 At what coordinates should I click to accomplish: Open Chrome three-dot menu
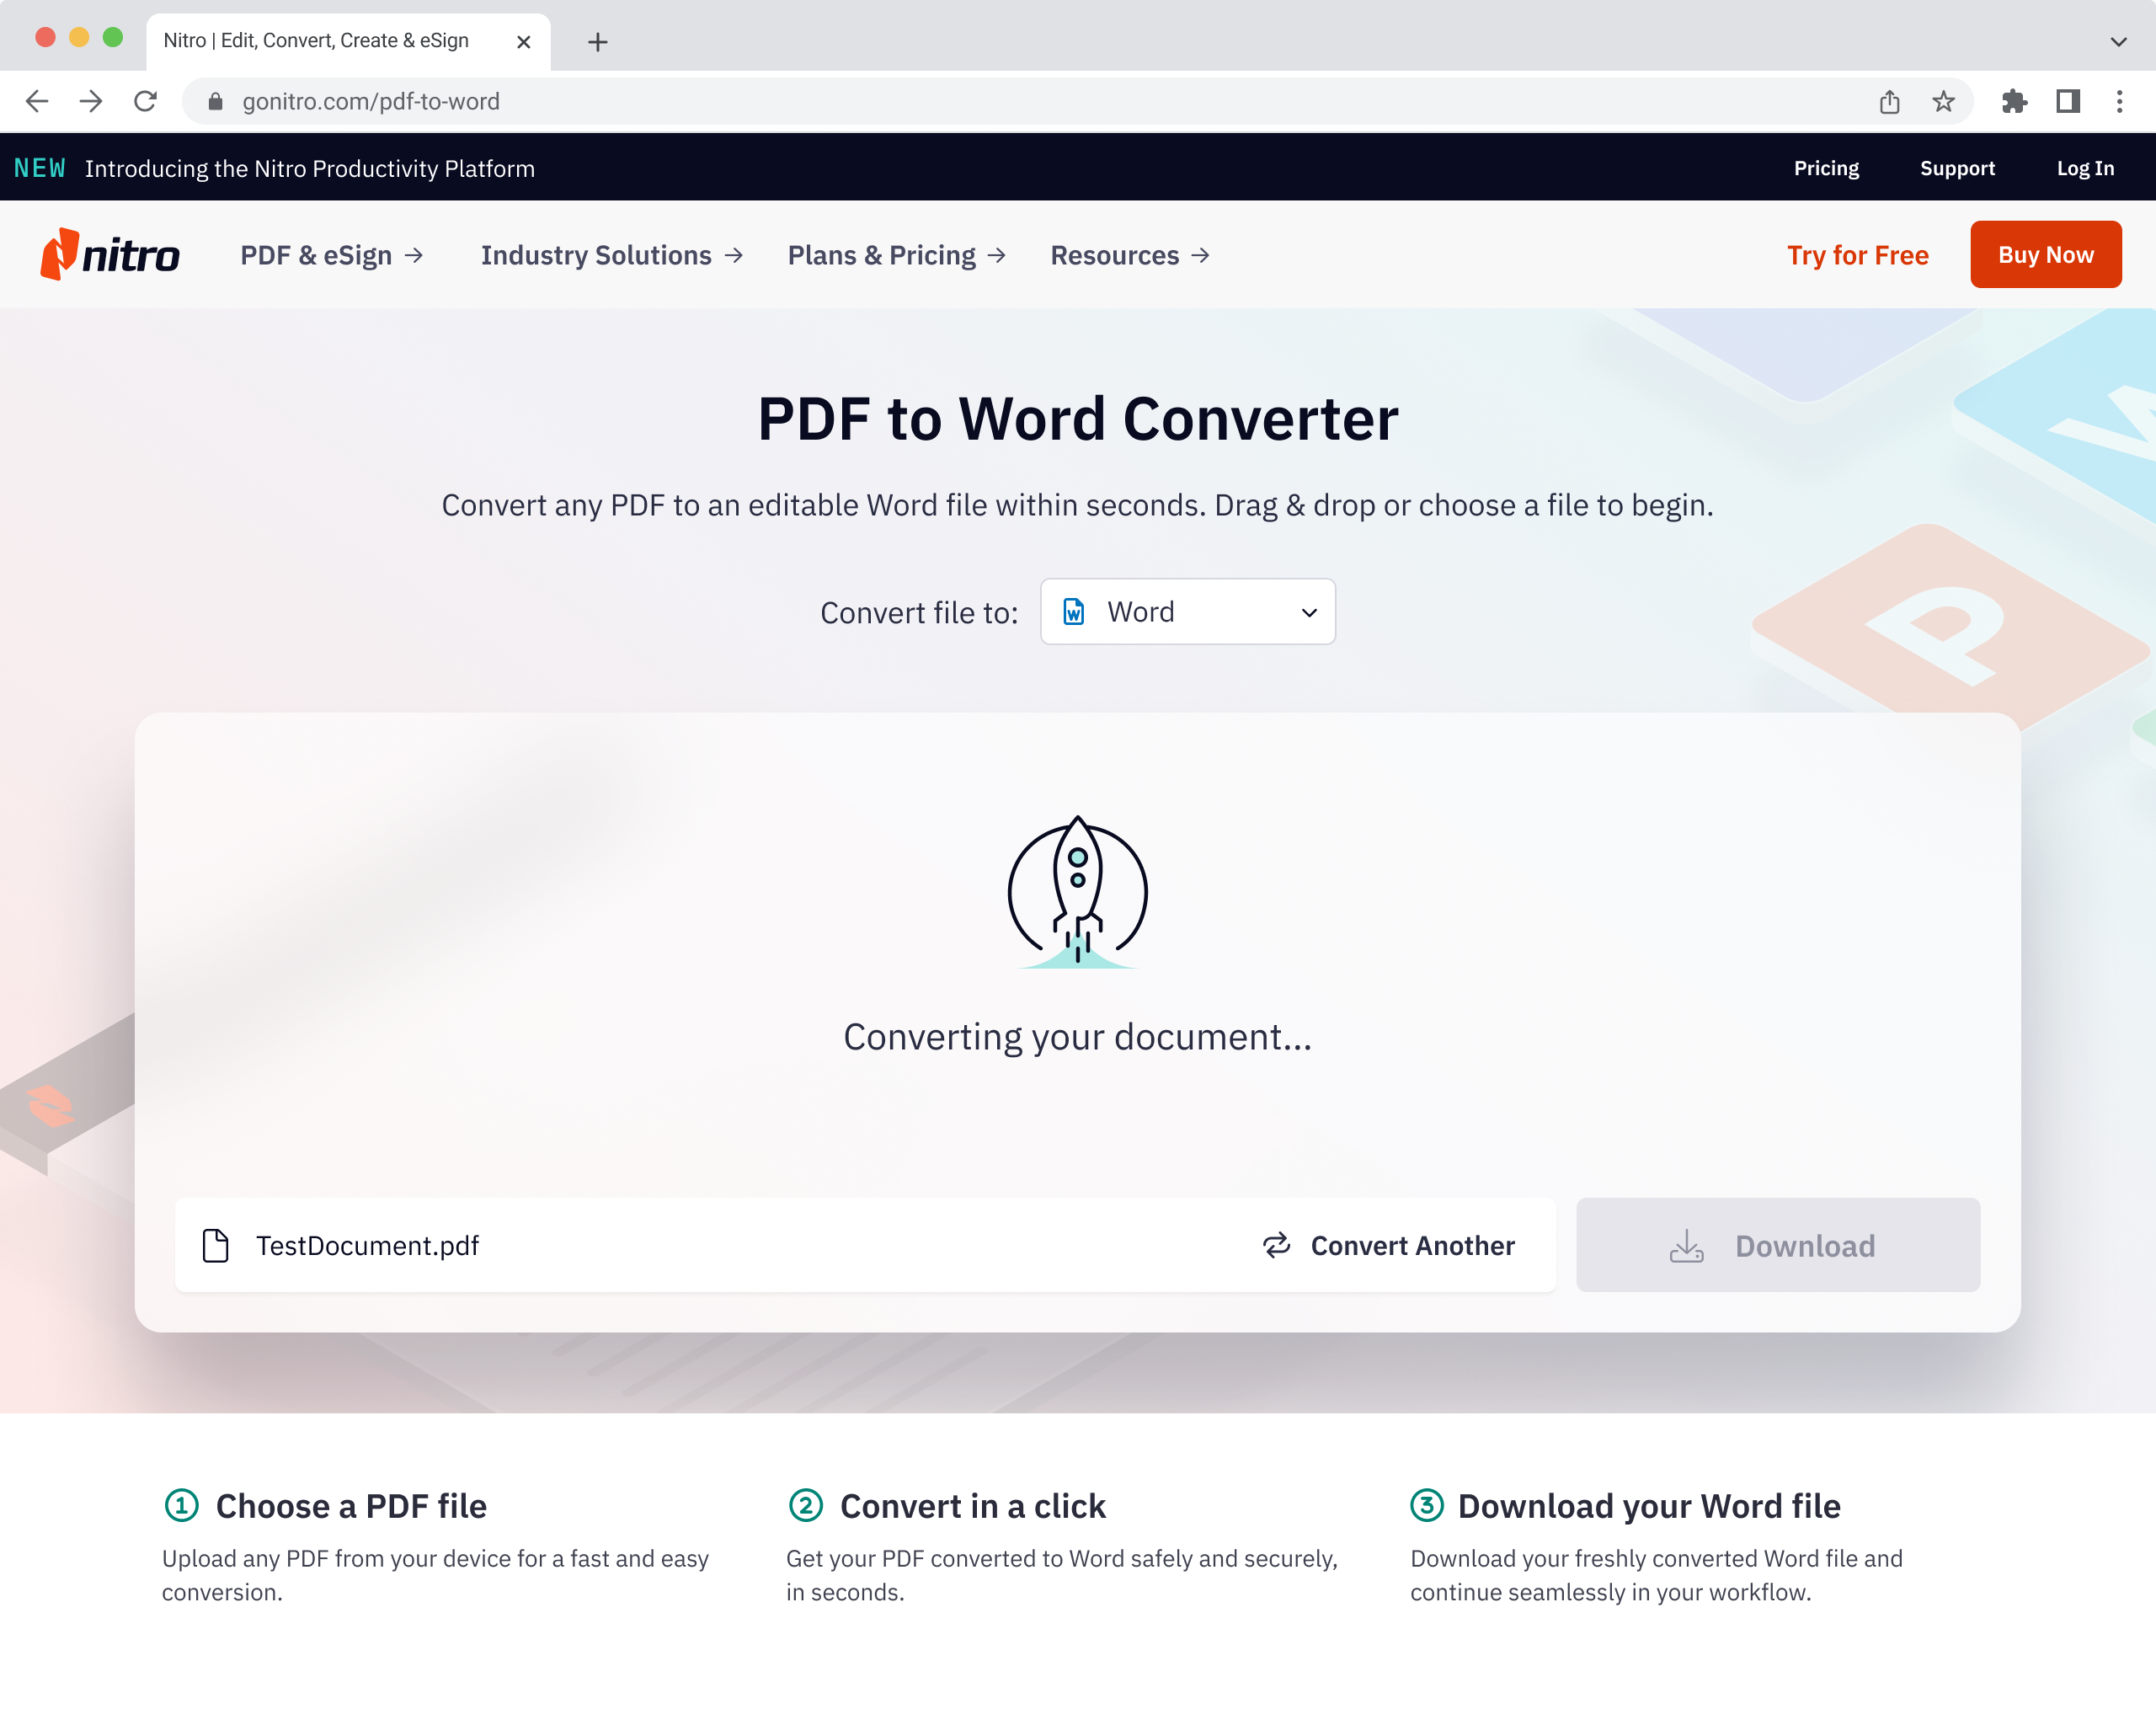2119,101
